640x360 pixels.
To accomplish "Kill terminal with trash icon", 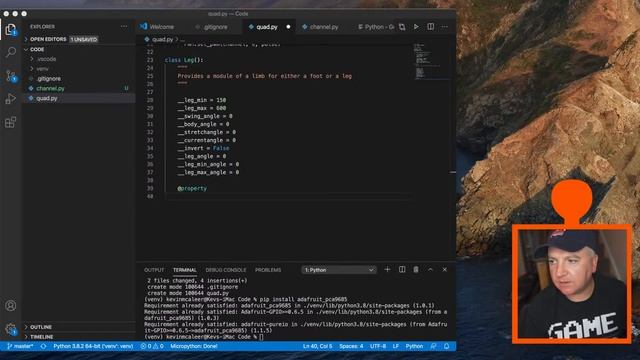I will coord(416,269).
